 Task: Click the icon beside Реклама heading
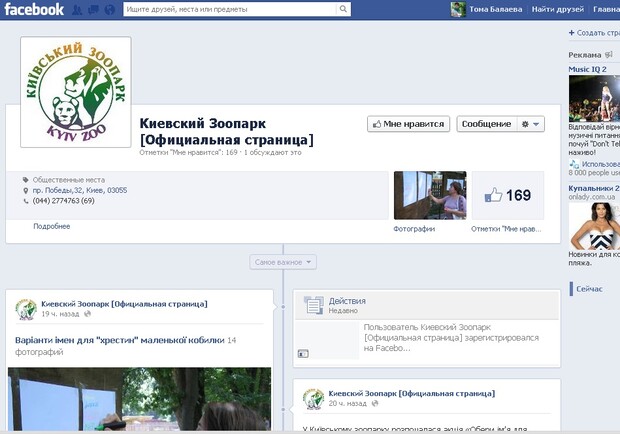[609, 55]
